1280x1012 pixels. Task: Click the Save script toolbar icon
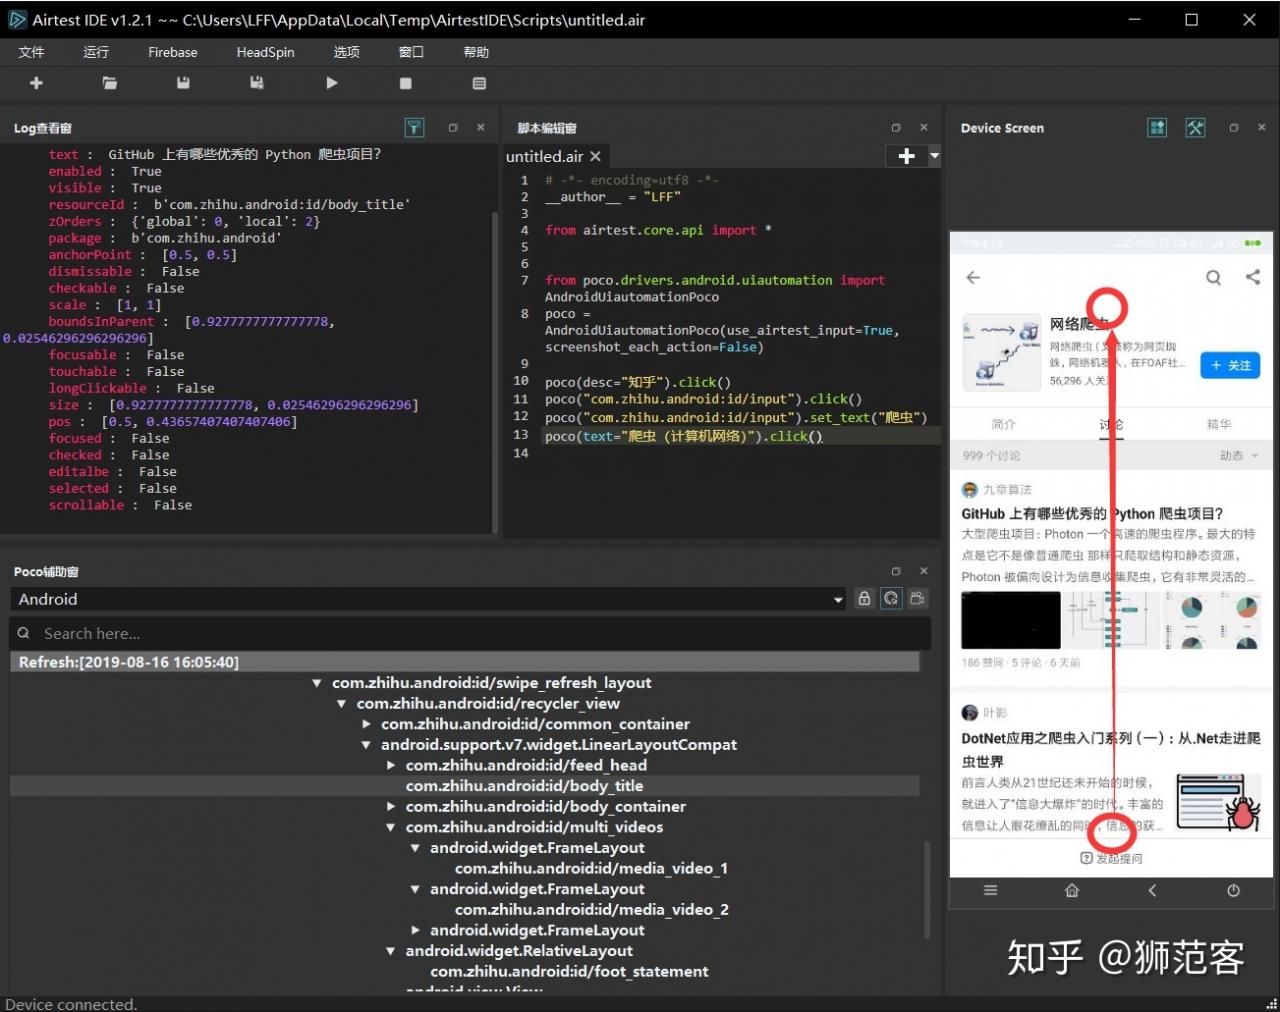[x=183, y=83]
